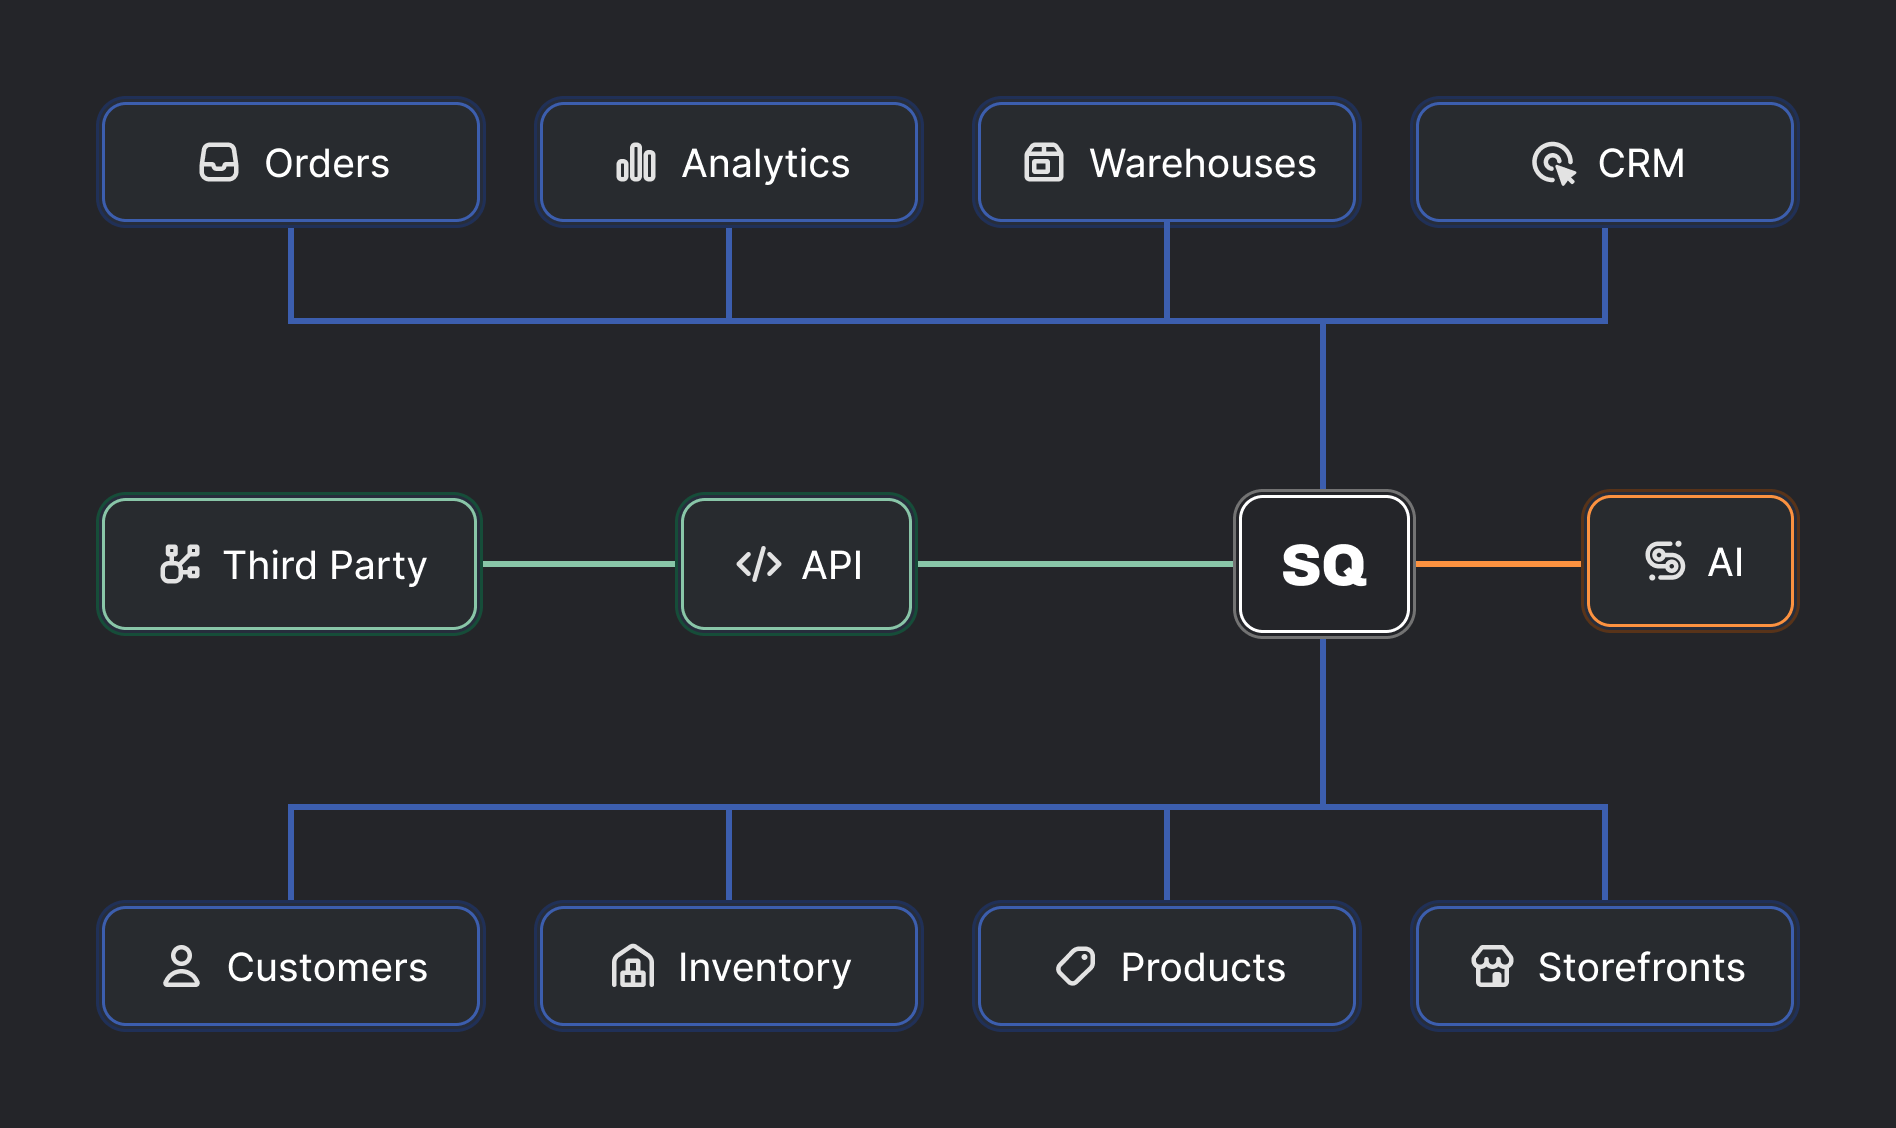Open the CRM node
The height and width of the screenshot is (1128, 1896).
pos(1604,162)
